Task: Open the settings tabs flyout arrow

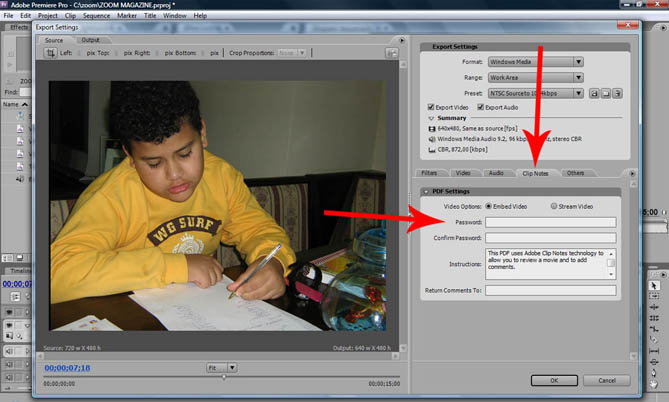Action: tap(631, 173)
